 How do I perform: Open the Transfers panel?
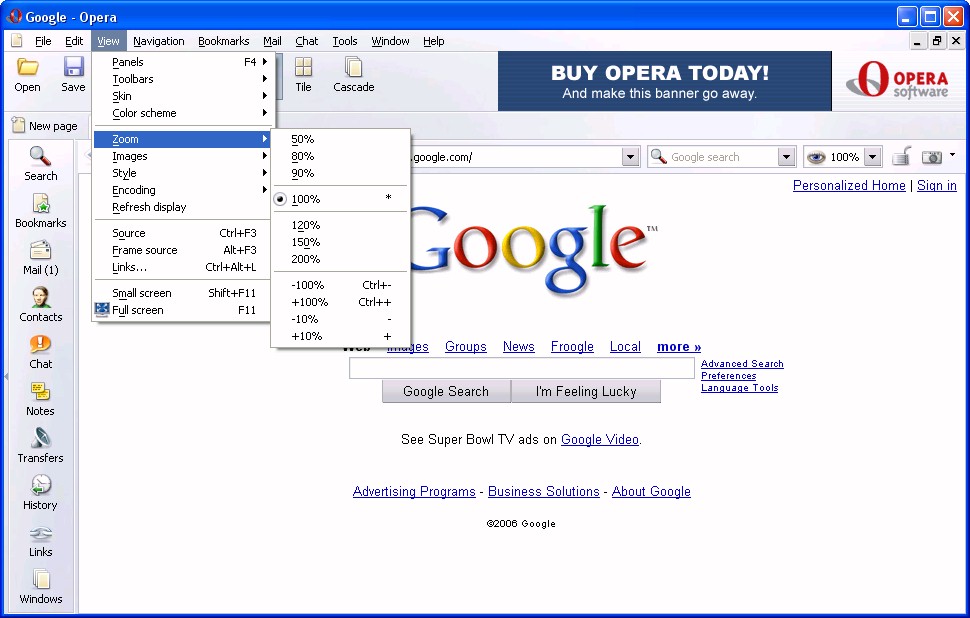[40, 445]
